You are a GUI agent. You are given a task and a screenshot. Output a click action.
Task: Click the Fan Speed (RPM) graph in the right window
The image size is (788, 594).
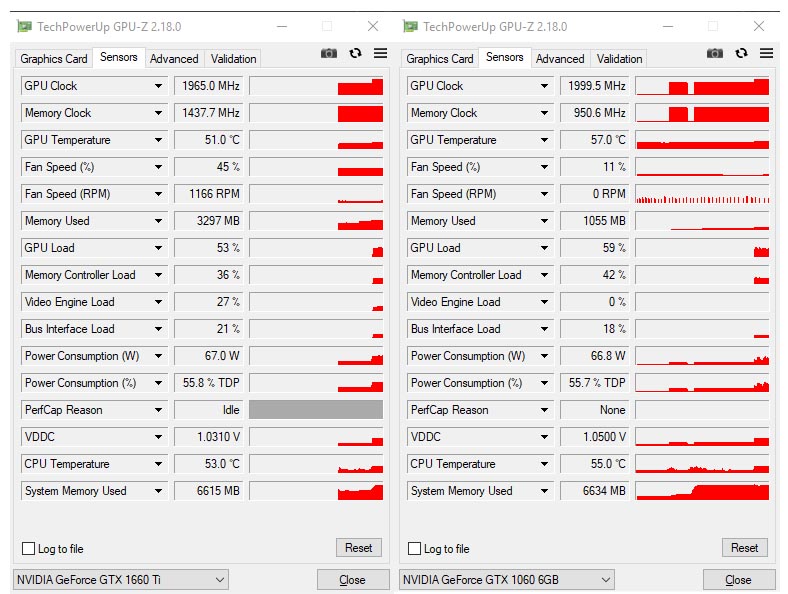tap(702, 194)
